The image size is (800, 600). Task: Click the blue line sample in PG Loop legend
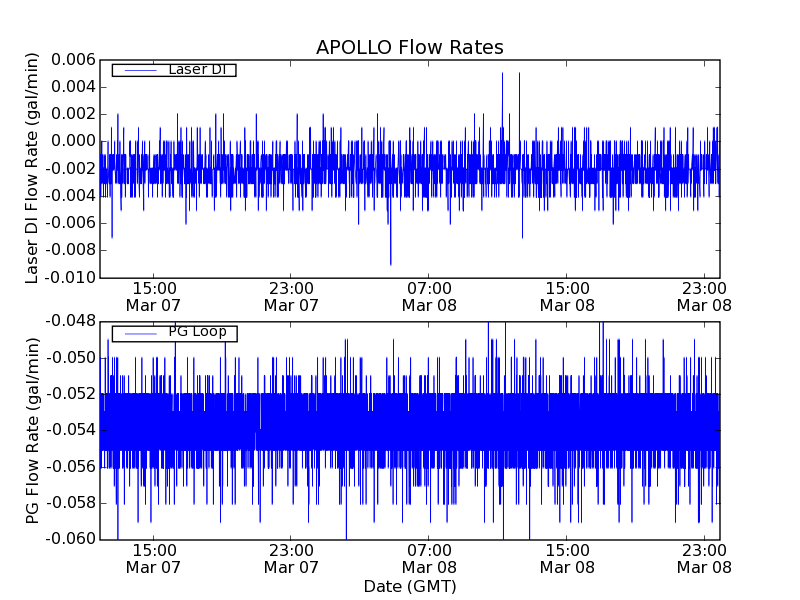pos(138,333)
